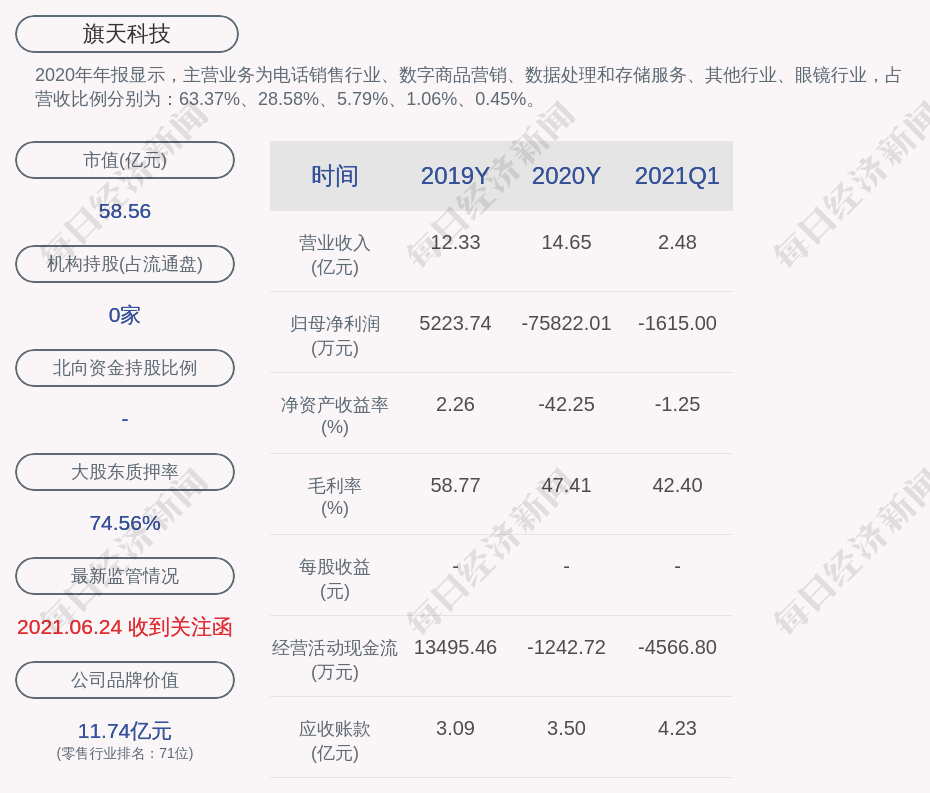Open the 最新监管情况 label pill
This screenshot has width=930, height=793.
point(125,576)
